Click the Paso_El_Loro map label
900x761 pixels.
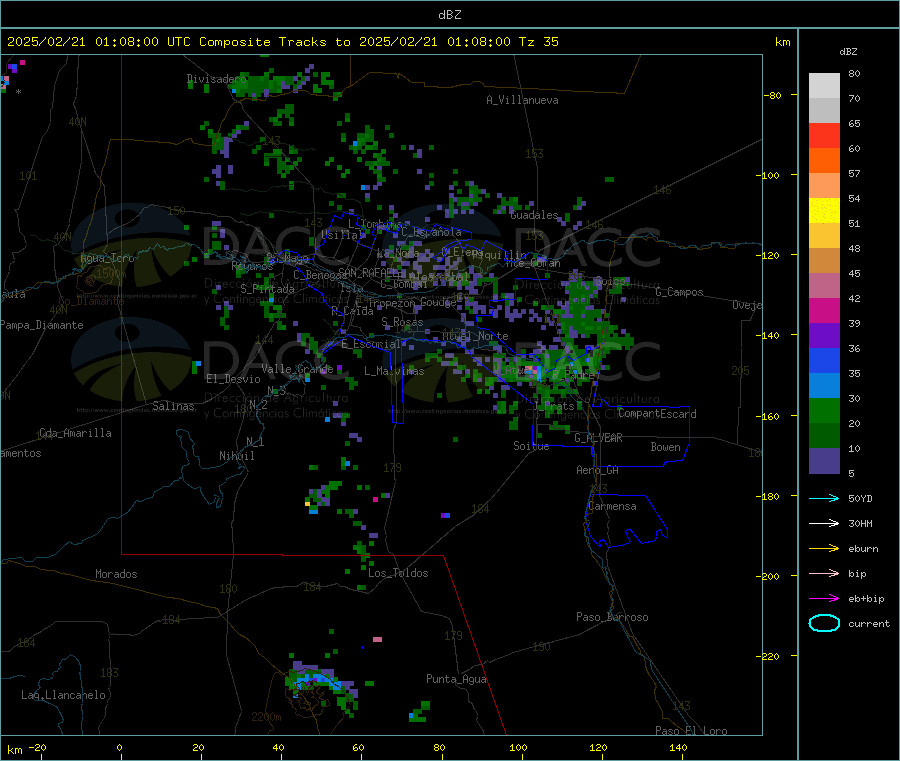[x=691, y=731]
